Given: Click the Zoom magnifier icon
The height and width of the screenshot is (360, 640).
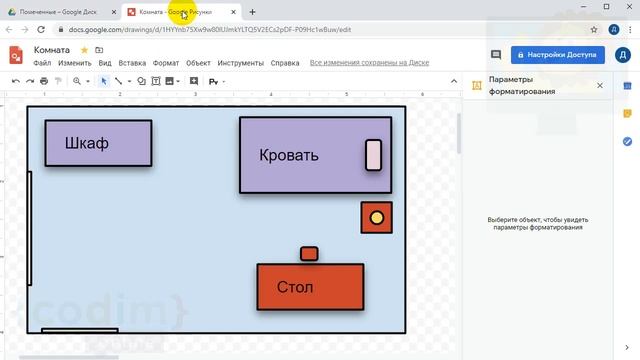Looking at the screenshot, I should (77, 81).
